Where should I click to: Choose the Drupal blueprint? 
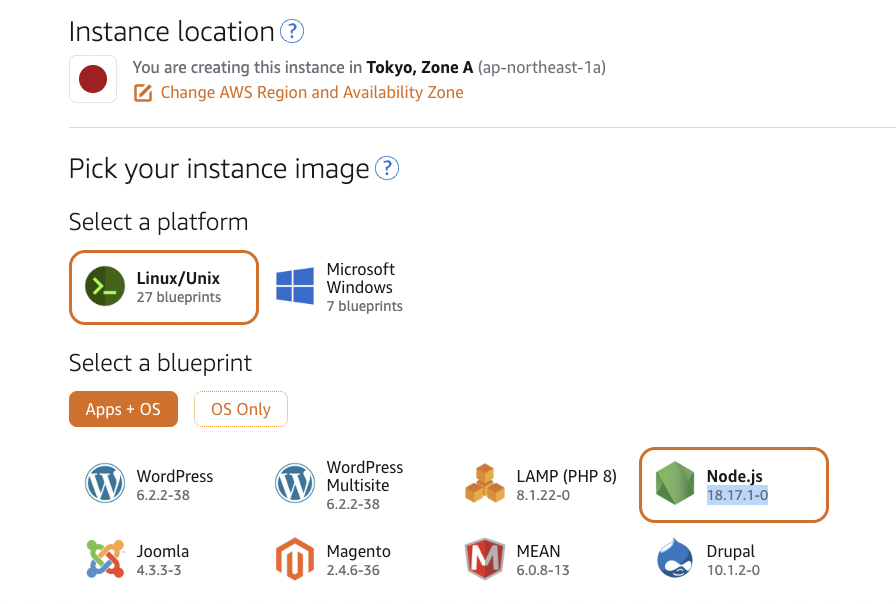[710, 559]
